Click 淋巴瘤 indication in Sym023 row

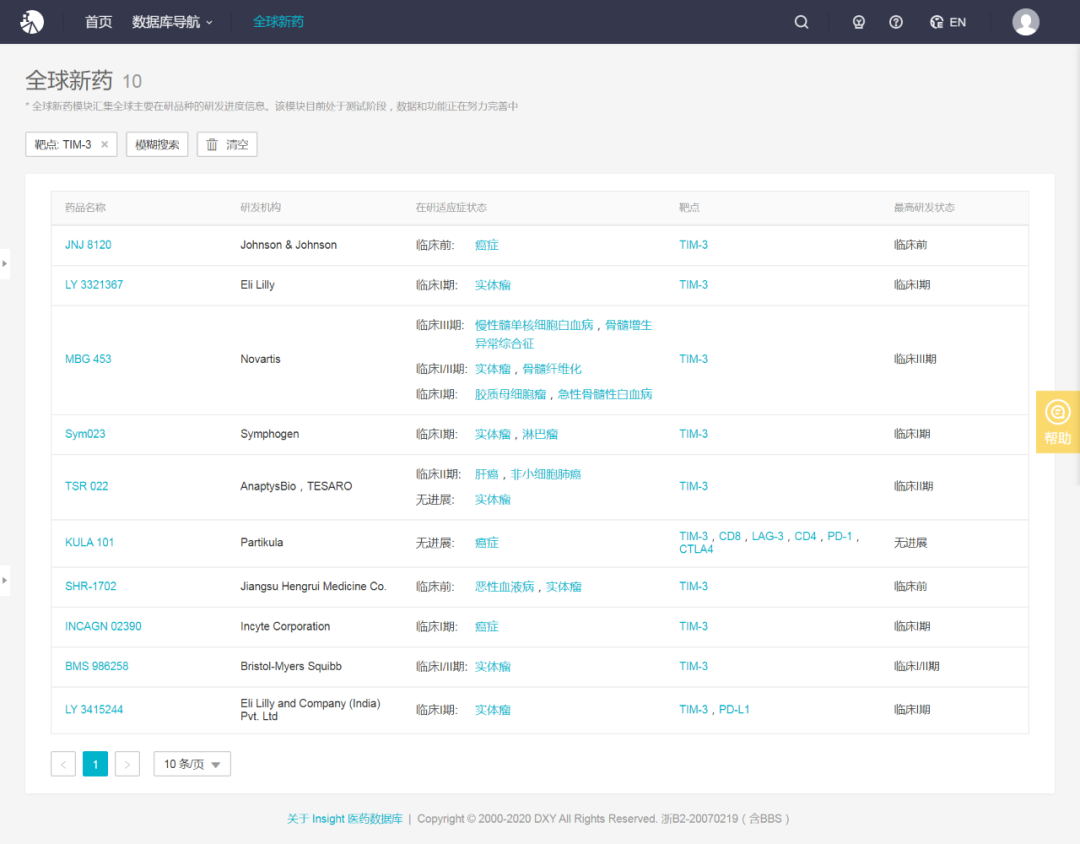pyautogui.click(x=540, y=435)
